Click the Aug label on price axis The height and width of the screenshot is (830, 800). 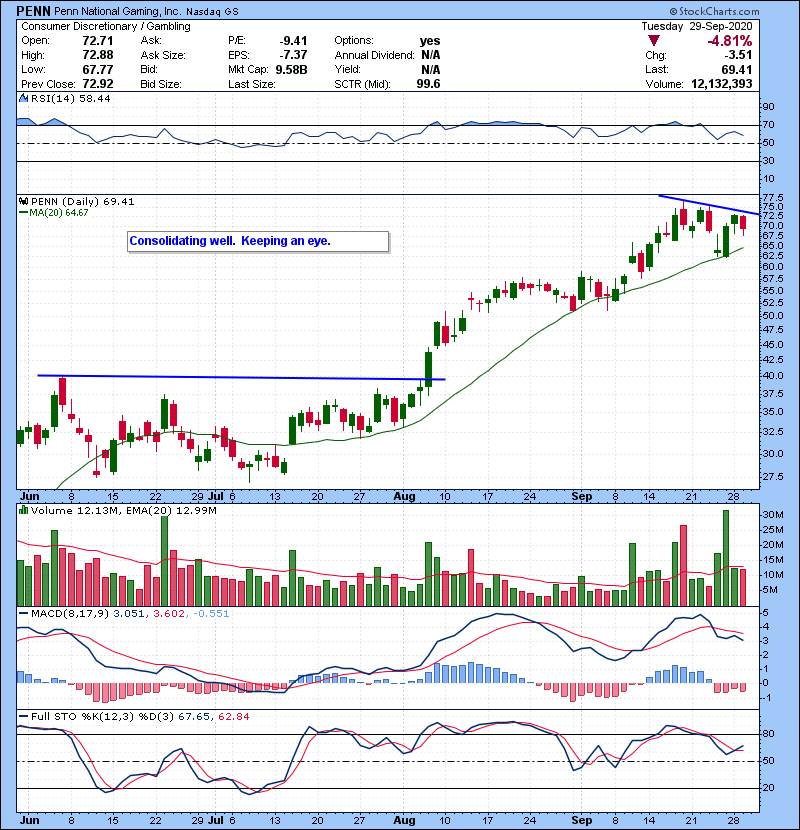[405, 497]
